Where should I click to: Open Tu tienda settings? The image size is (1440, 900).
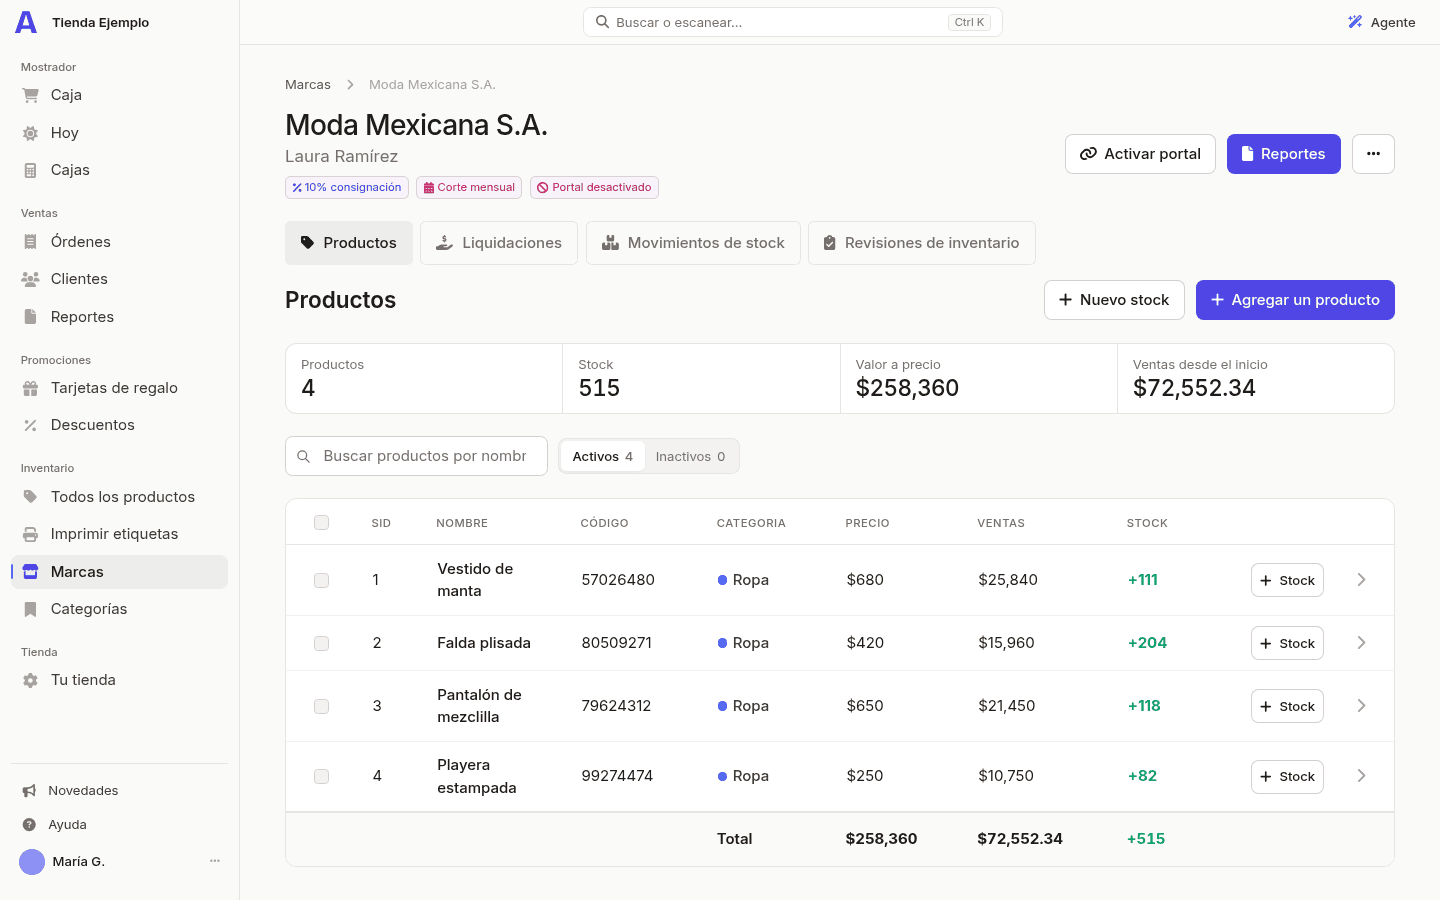click(119, 680)
